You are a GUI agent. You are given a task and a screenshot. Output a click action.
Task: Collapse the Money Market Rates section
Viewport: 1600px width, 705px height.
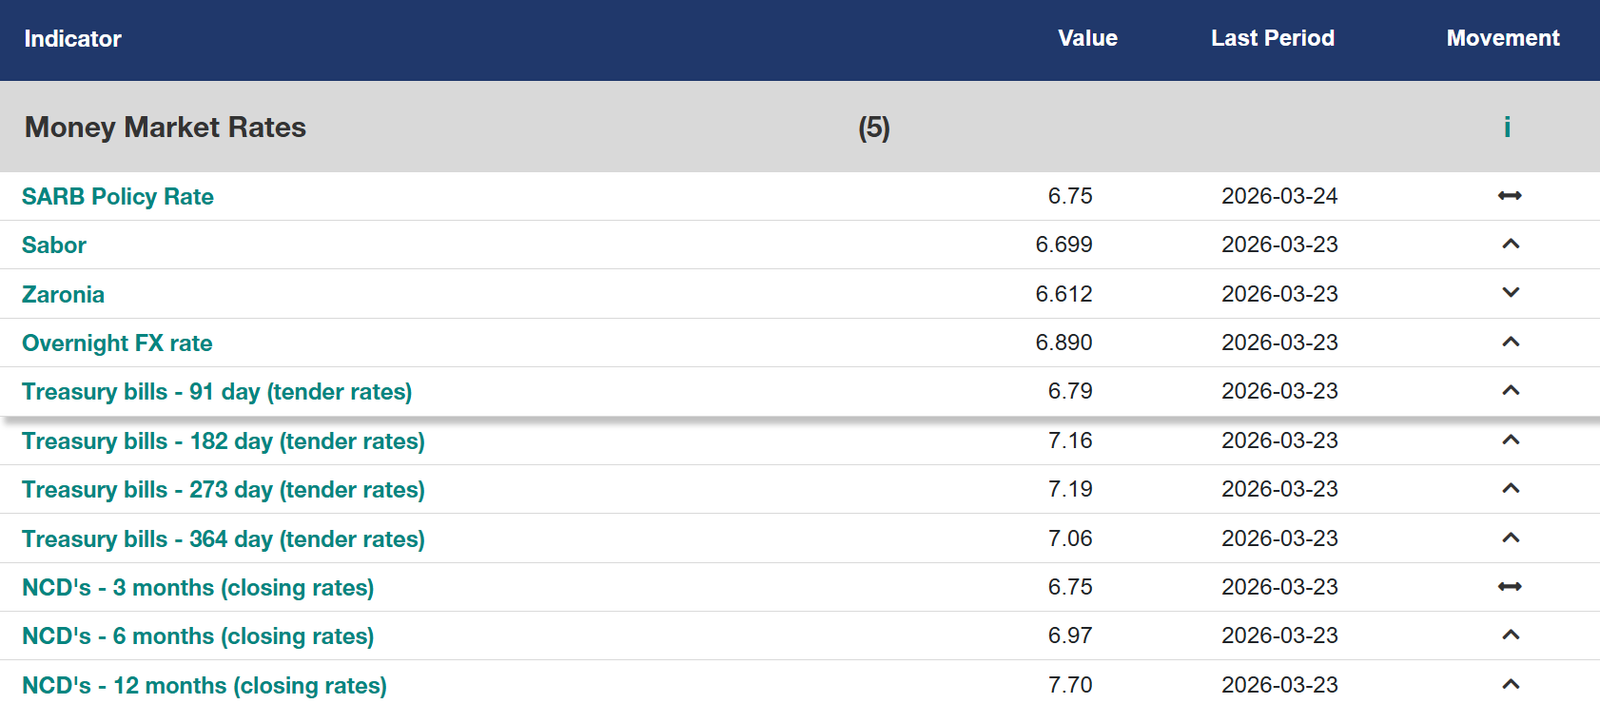click(x=165, y=127)
